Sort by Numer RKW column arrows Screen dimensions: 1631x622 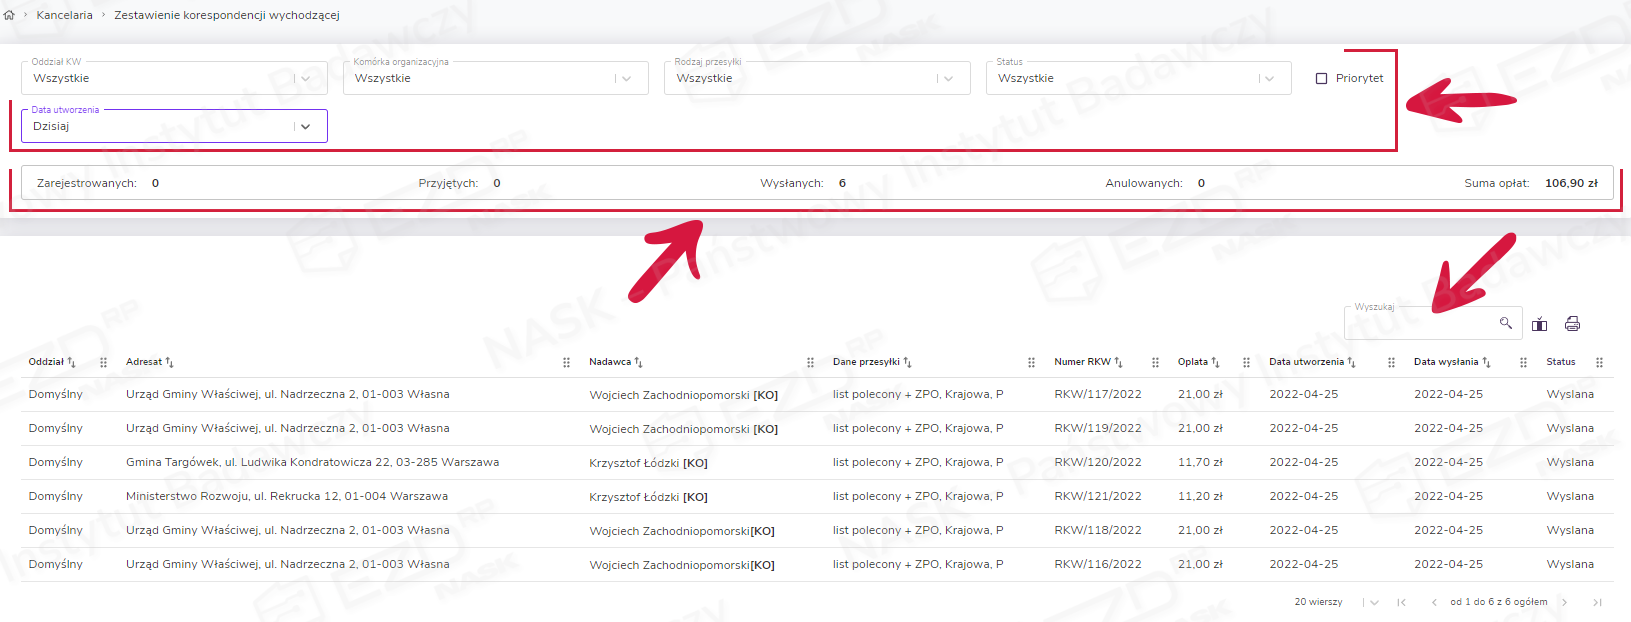[x=1118, y=362]
